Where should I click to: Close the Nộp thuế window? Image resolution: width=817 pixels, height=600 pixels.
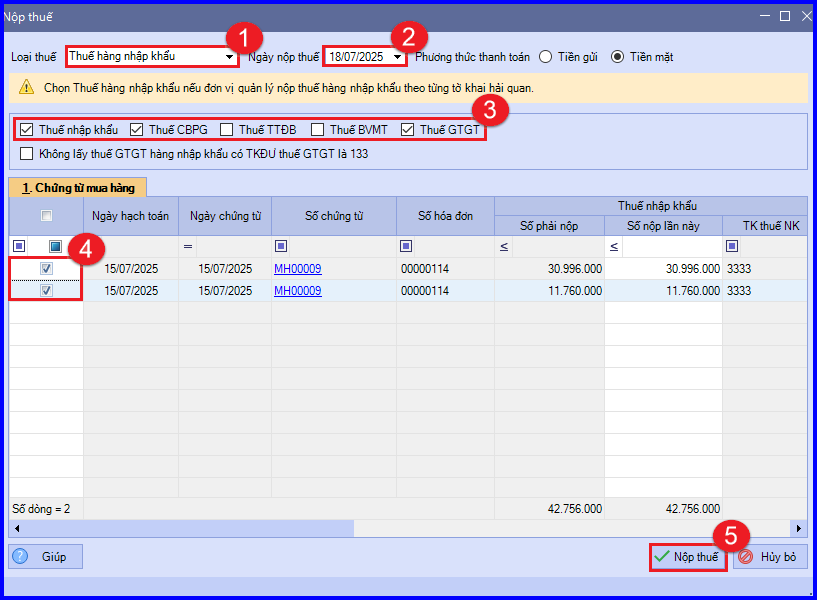pyautogui.click(x=807, y=16)
